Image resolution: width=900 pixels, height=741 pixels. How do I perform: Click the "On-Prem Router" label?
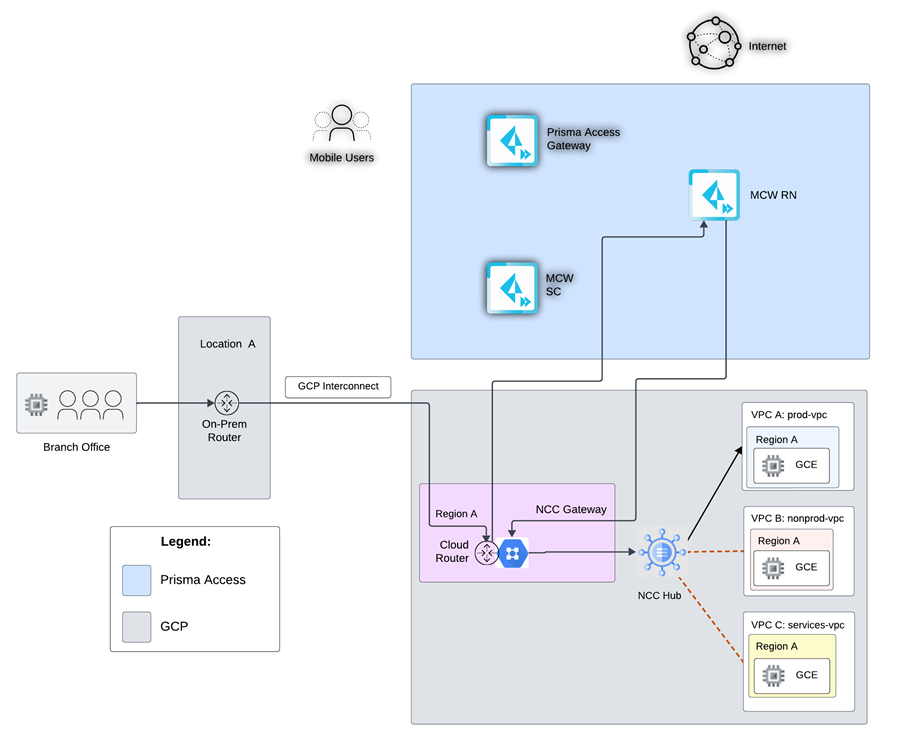[224, 430]
